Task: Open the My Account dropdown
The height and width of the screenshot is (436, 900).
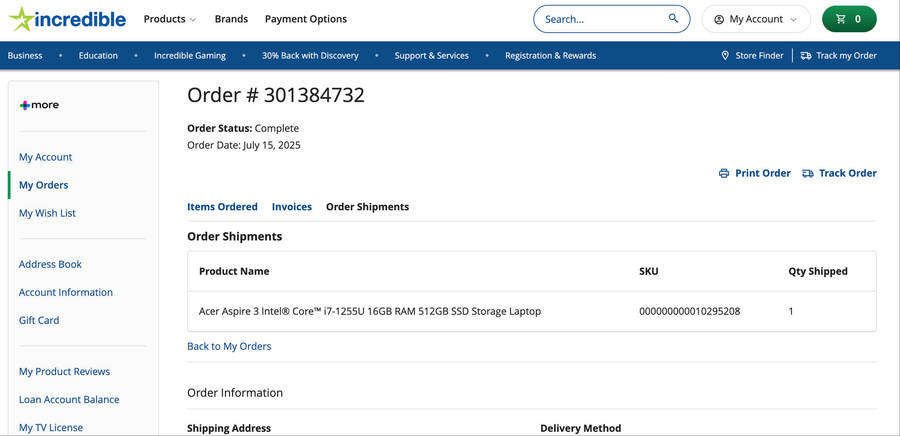Action: [755, 19]
